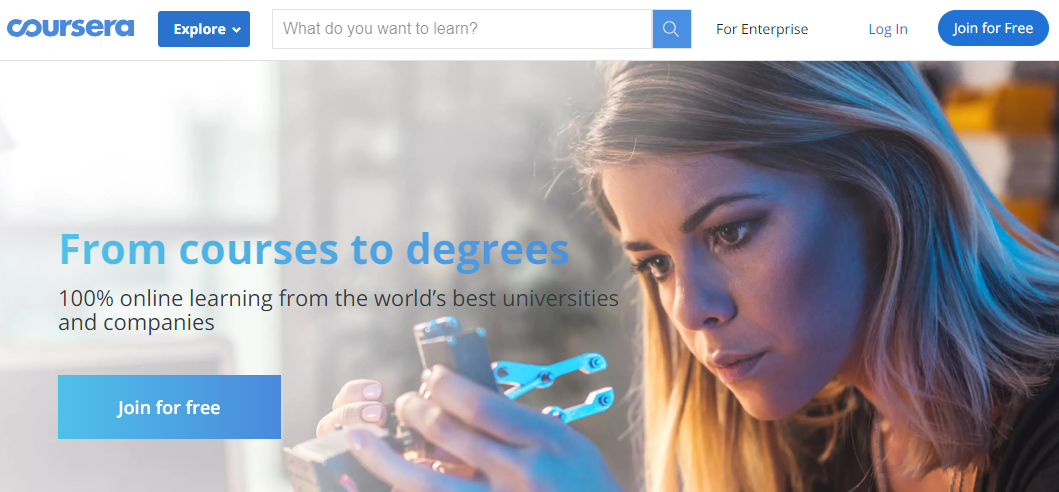Focus the 'What do you want to learn?' field
This screenshot has height=492, width=1059.
coord(462,29)
